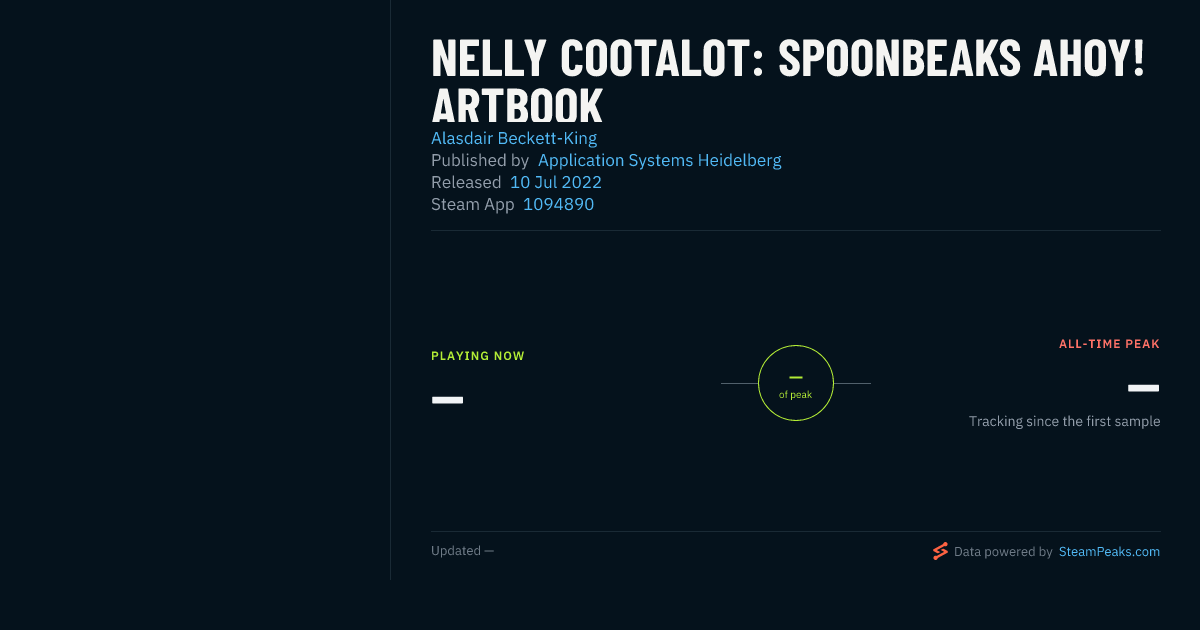
Task: Select the Playing Now label
Action: point(478,356)
